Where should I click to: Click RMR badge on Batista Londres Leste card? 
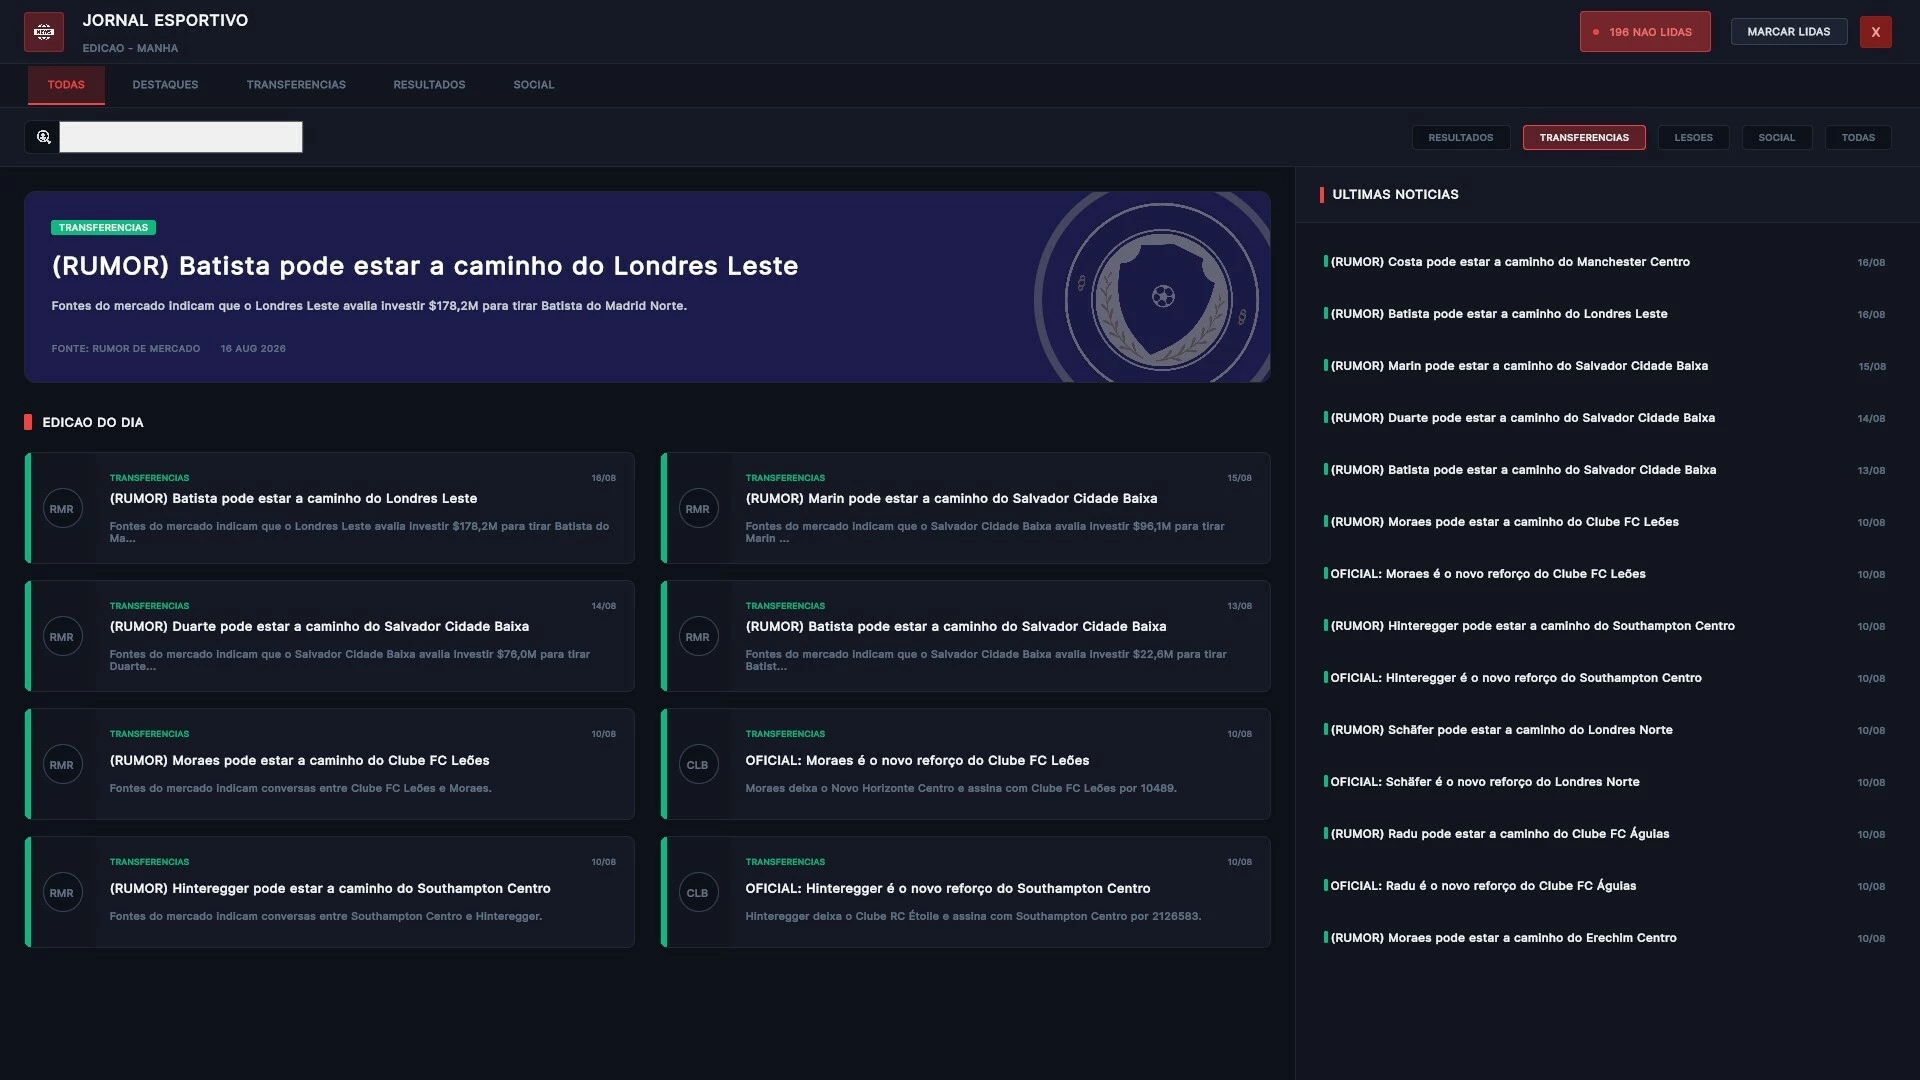point(62,509)
